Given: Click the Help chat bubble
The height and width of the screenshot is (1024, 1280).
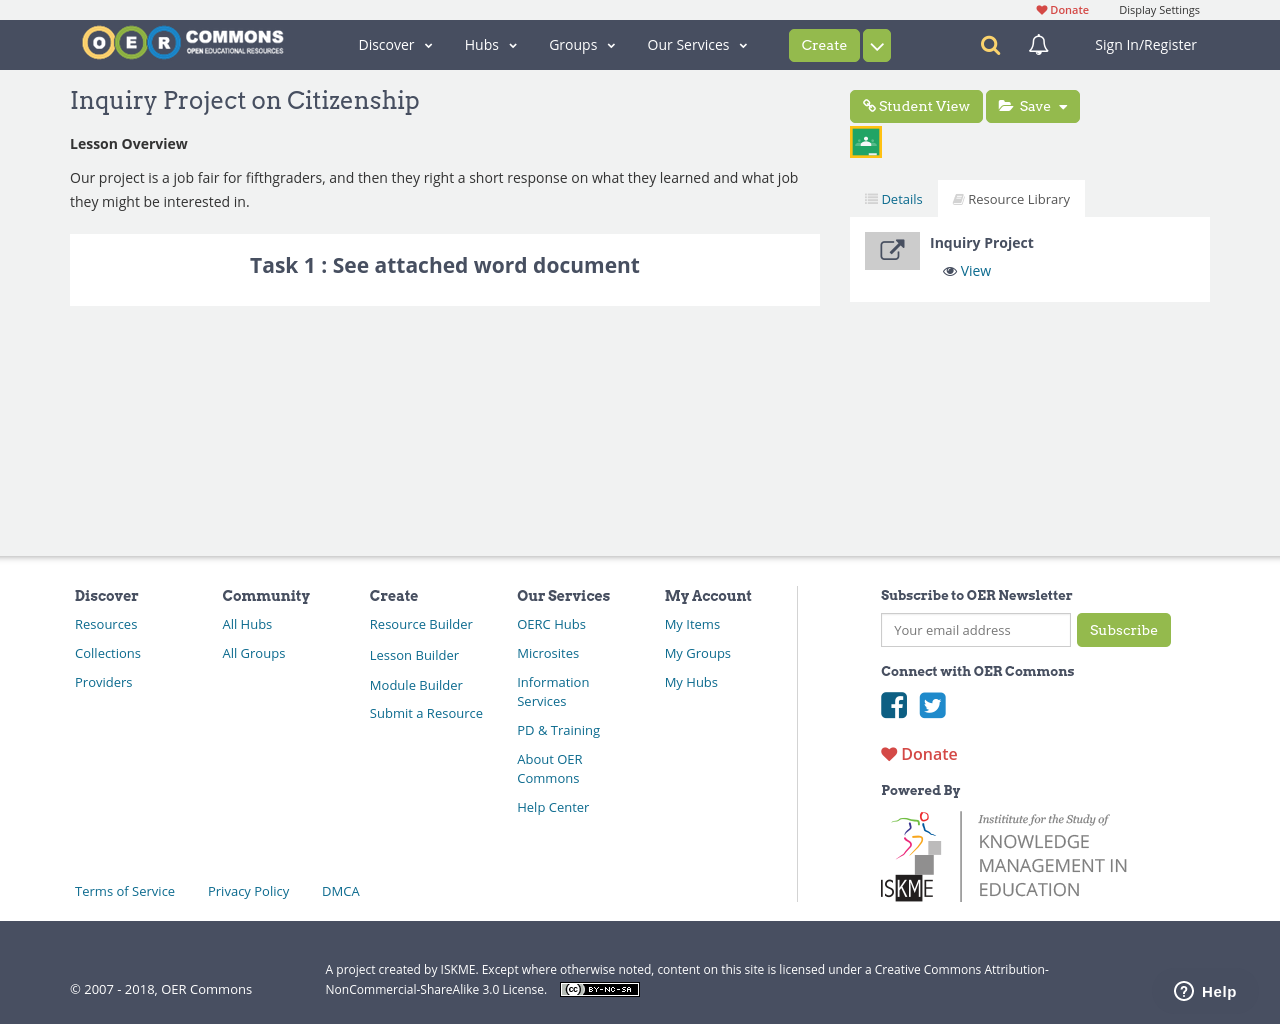Looking at the screenshot, I should tap(1204, 990).
